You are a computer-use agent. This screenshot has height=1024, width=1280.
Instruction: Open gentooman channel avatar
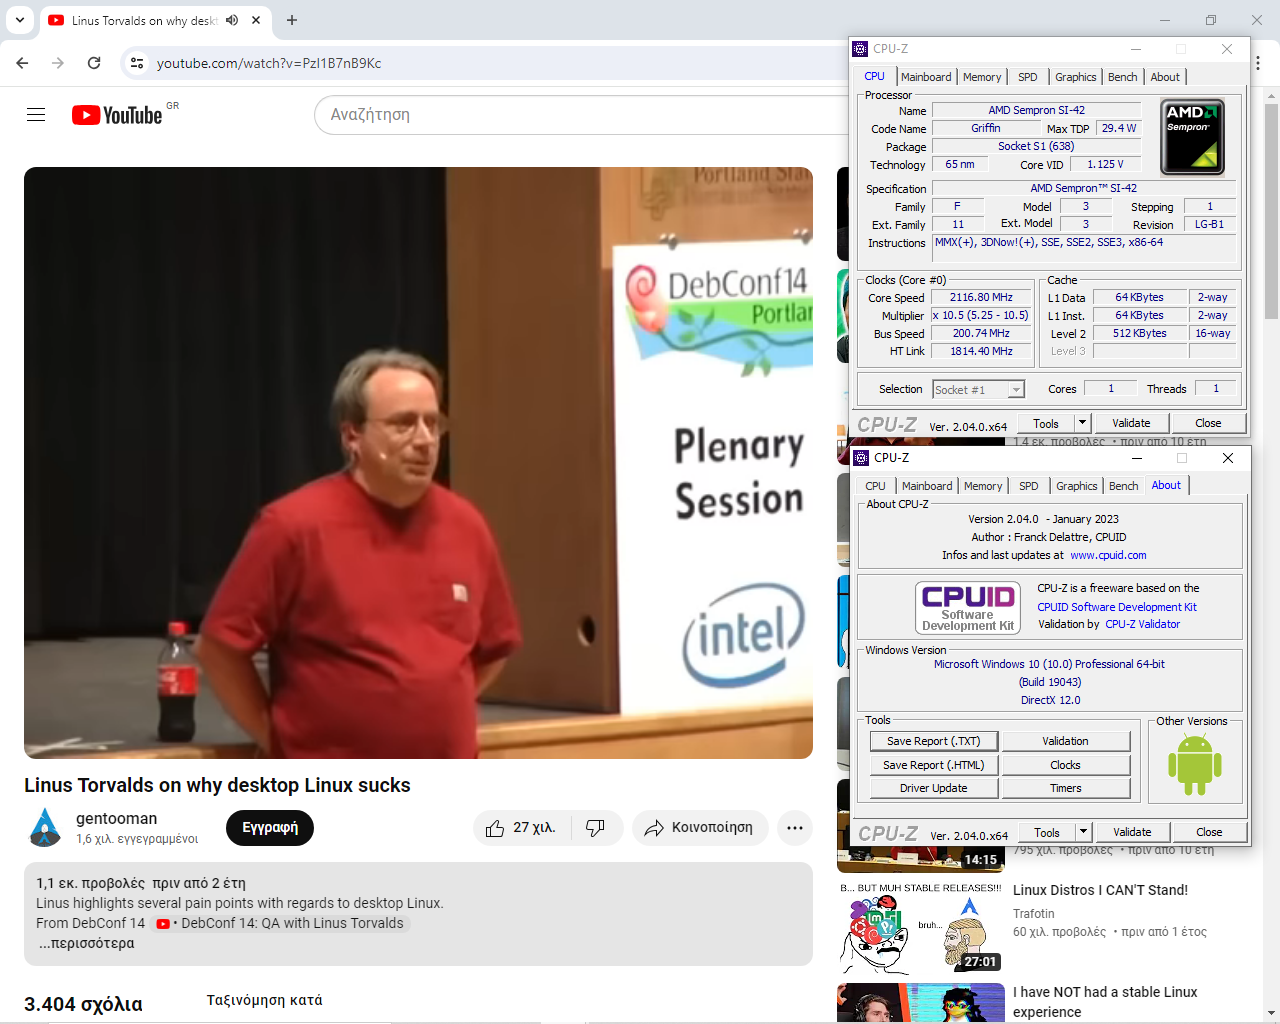(x=44, y=828)
